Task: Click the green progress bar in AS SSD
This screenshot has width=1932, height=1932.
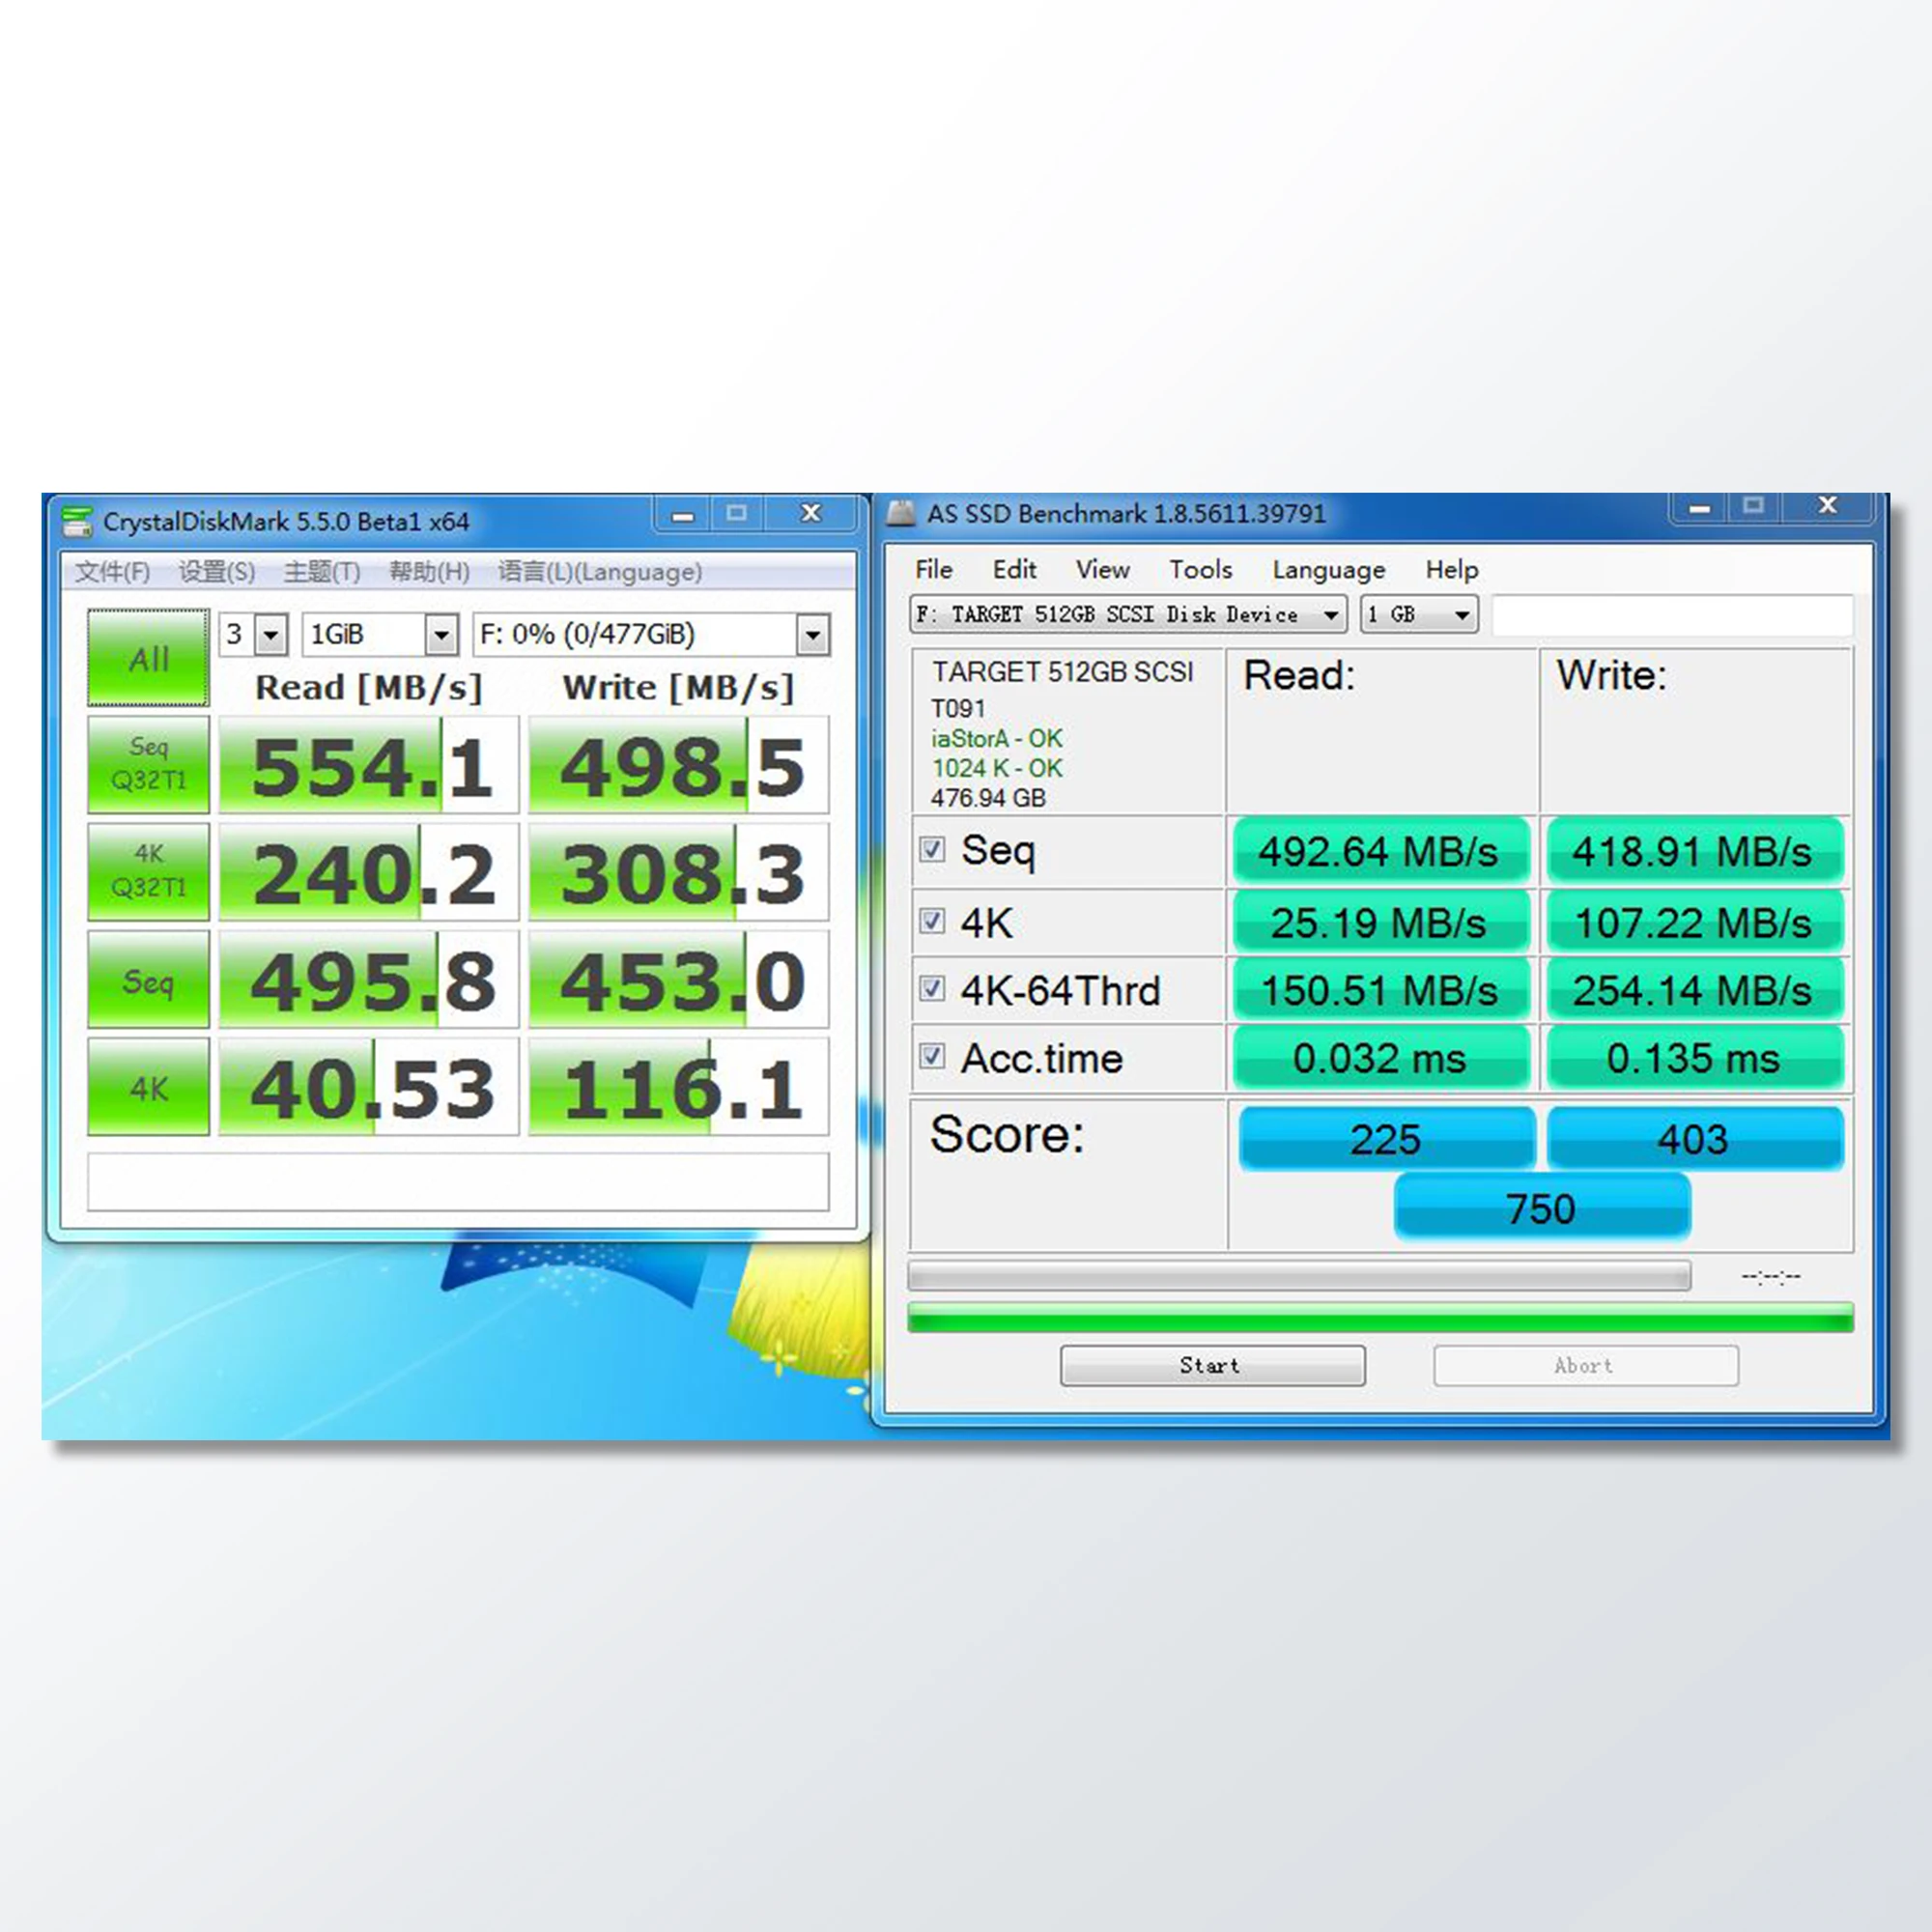Action: pos(1380,1317)
